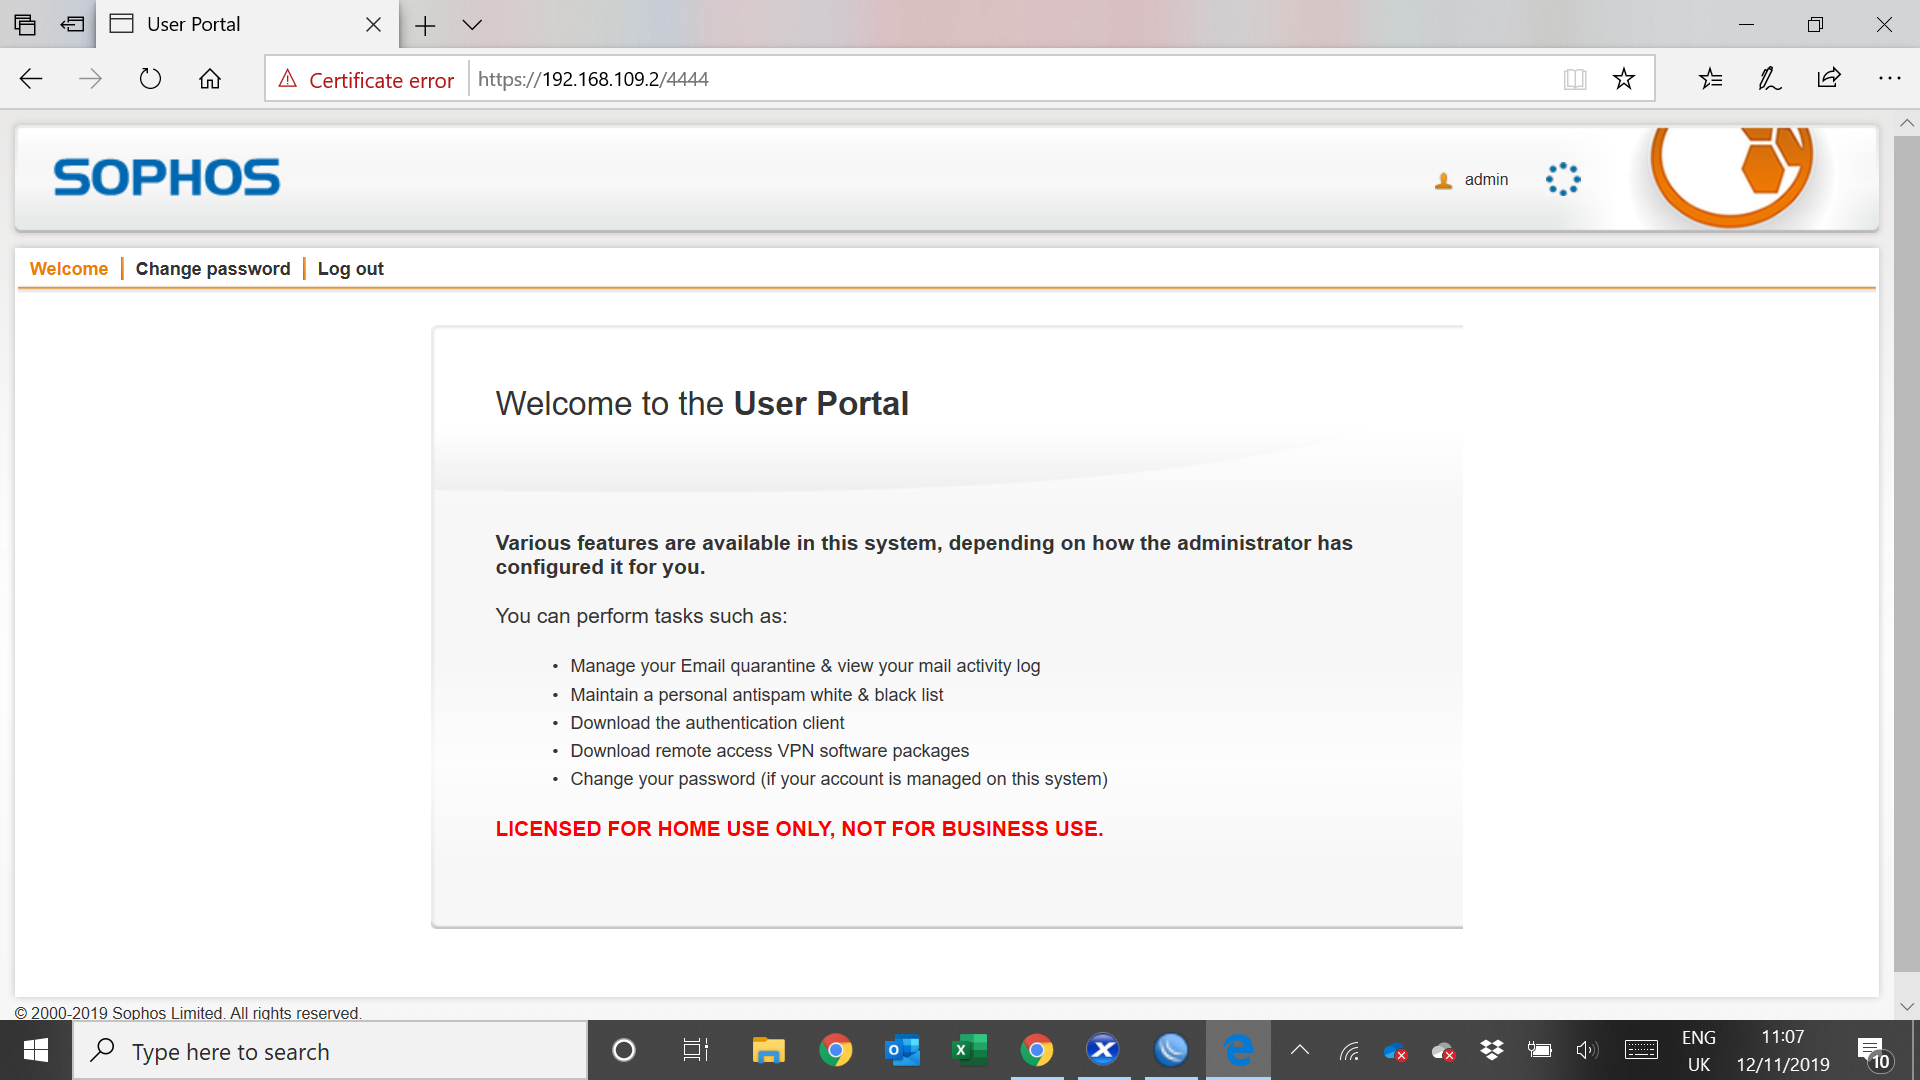The image size is (1920, 1080).
Task: Click the loading spinner icon beside admin
Action: pyautogui.click(x=1563, y=180)
